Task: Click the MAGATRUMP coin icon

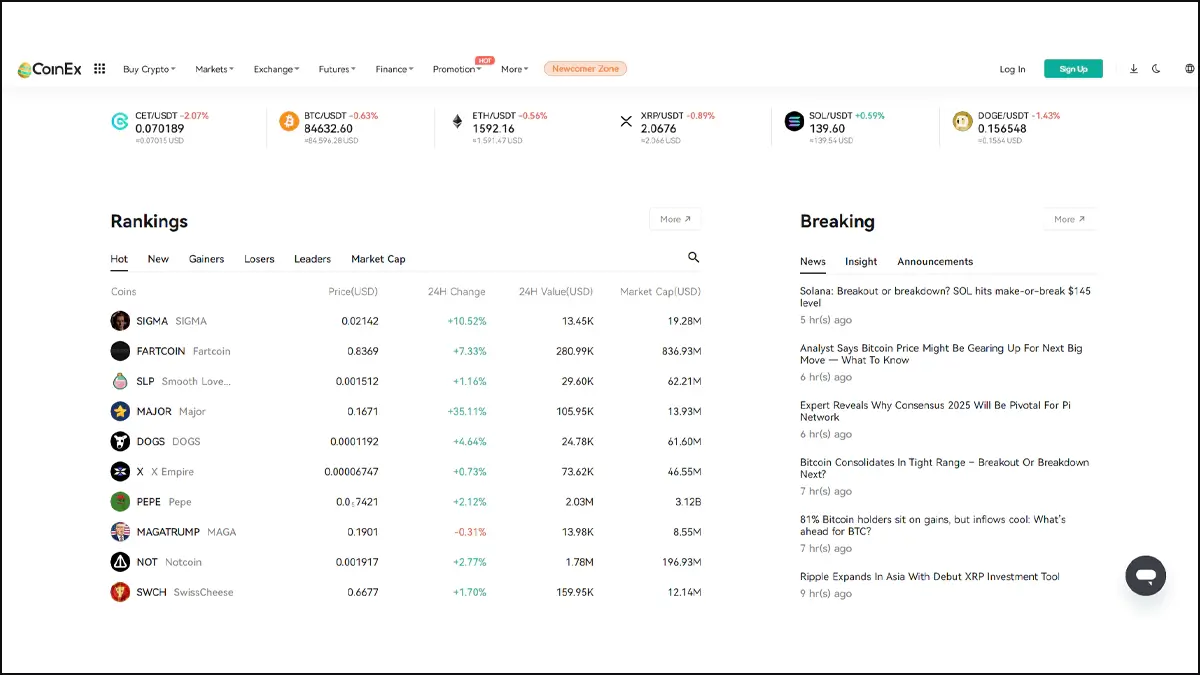Action: click(120, 531)
